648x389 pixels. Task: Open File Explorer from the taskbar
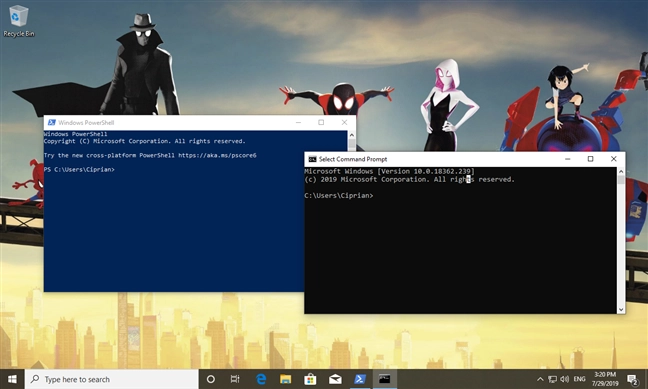point(286,379)
